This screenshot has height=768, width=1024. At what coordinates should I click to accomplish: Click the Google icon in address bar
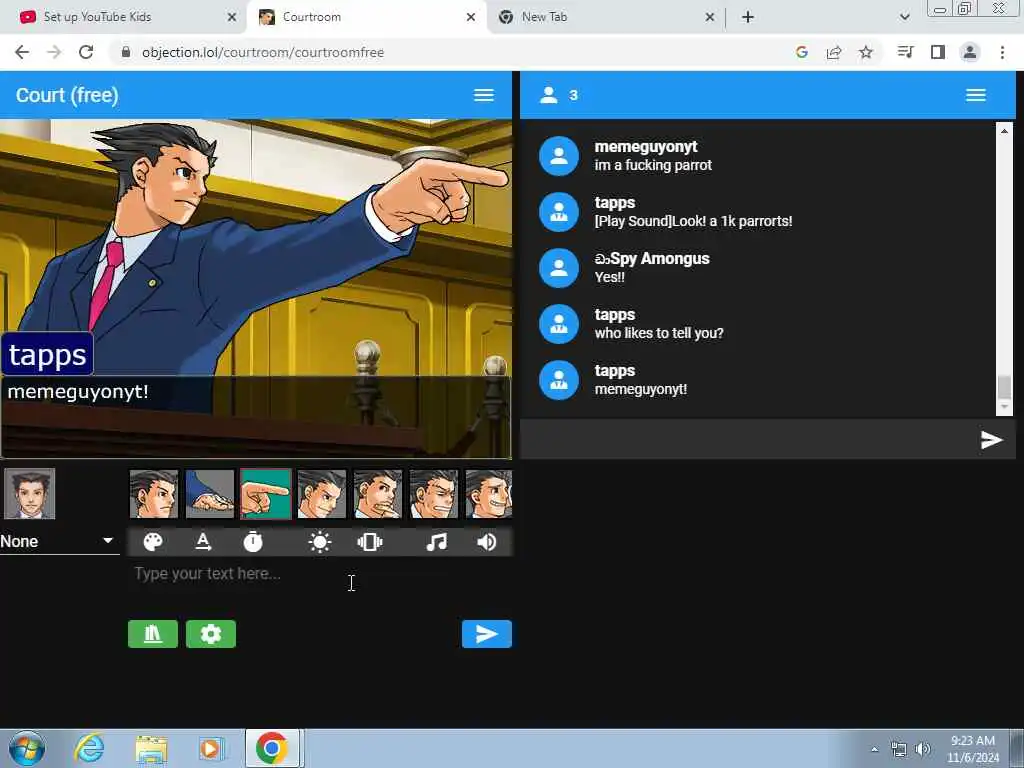point(802,52)
